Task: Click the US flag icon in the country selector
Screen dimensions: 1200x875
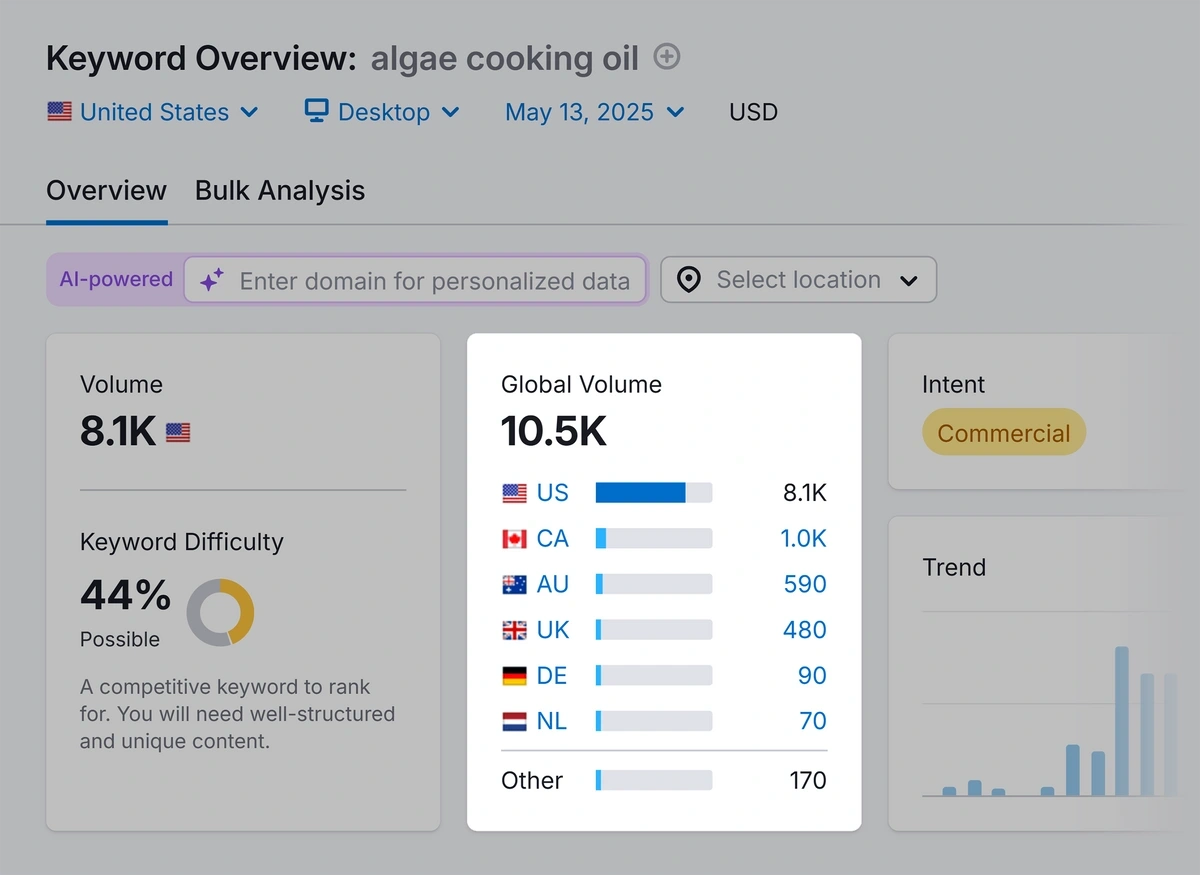Action: (59, 111)
